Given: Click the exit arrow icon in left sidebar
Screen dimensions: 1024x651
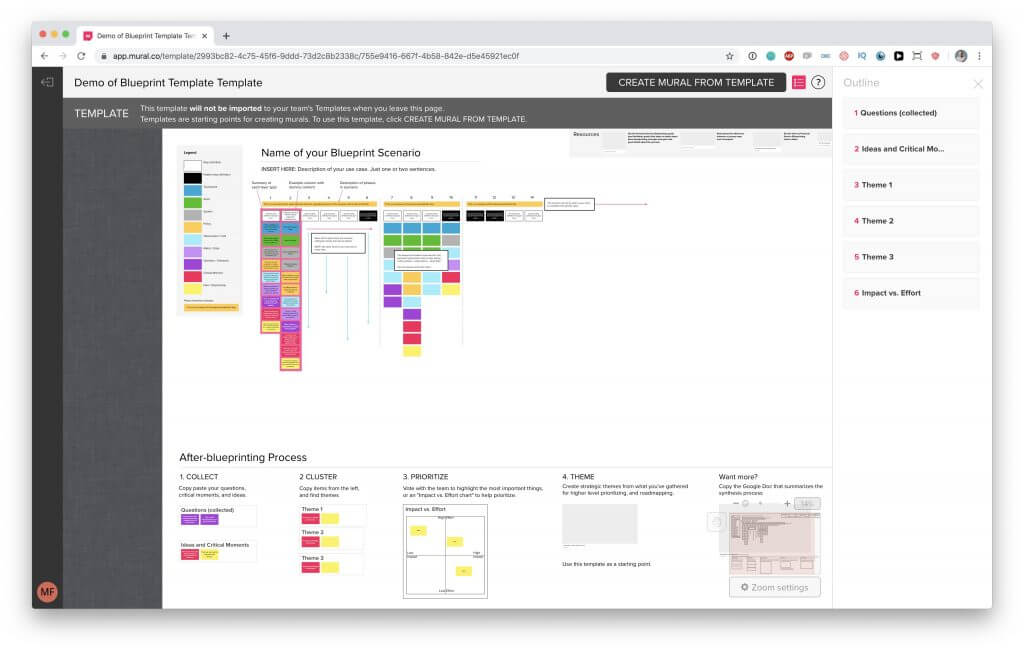Looking at the screenshot, I should coord(47,82).
